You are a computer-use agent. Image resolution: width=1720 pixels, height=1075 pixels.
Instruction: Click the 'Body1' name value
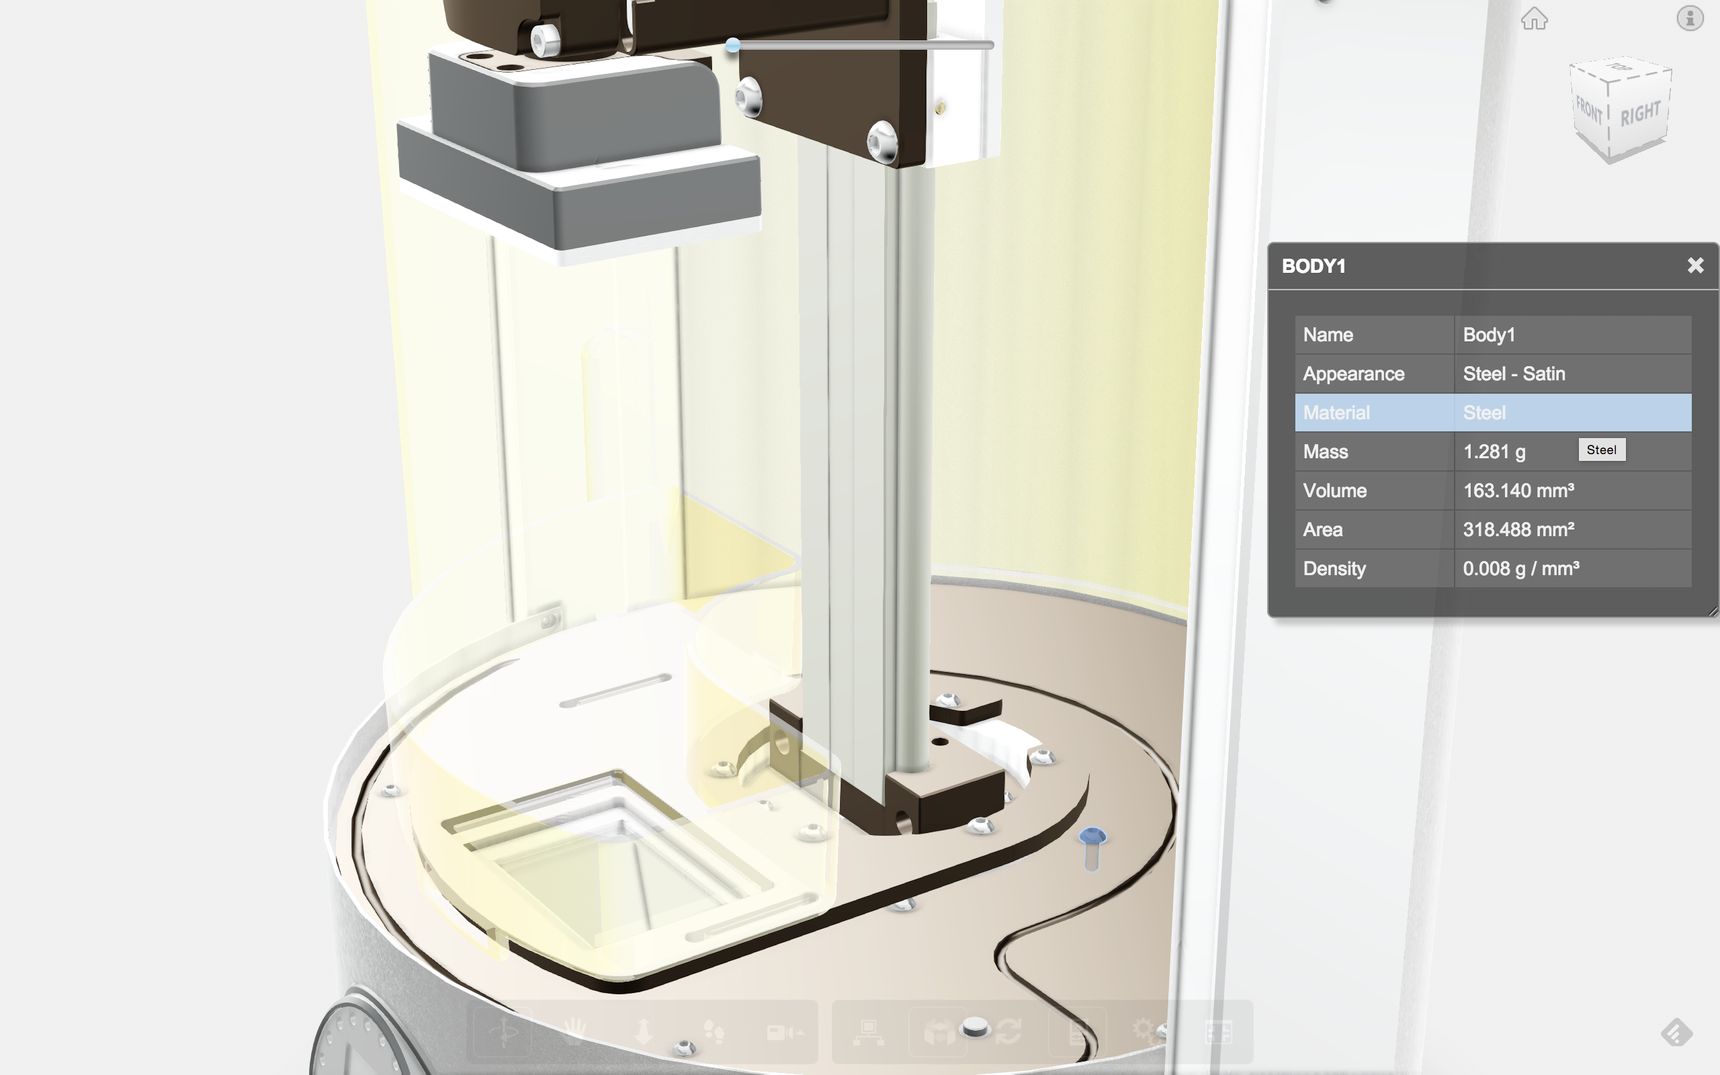(1488, 335)
